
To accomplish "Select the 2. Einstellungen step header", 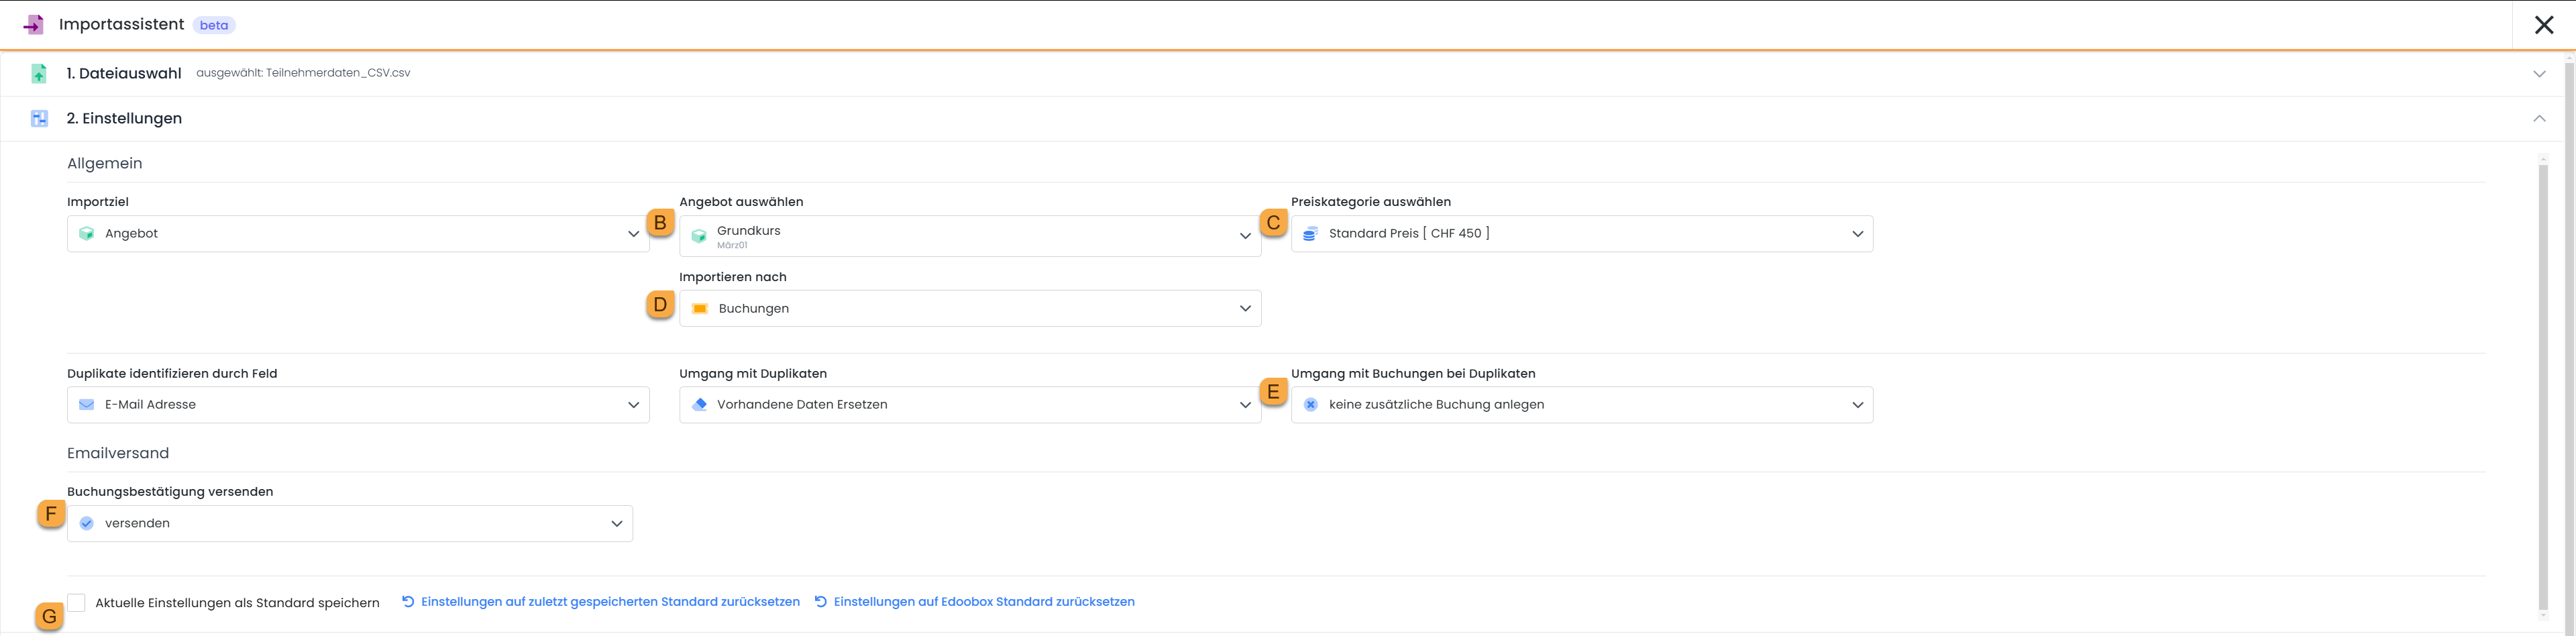I will (124, 118).
